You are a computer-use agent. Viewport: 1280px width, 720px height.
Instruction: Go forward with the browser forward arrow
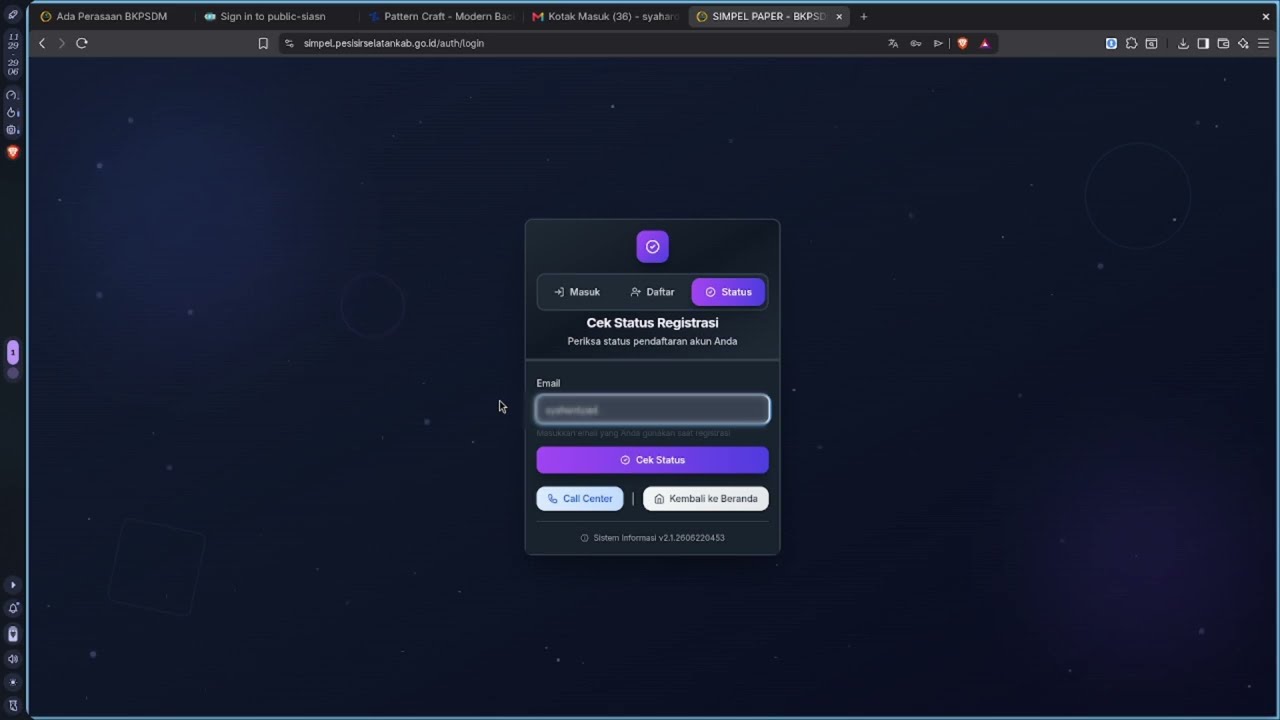[61, 43]
